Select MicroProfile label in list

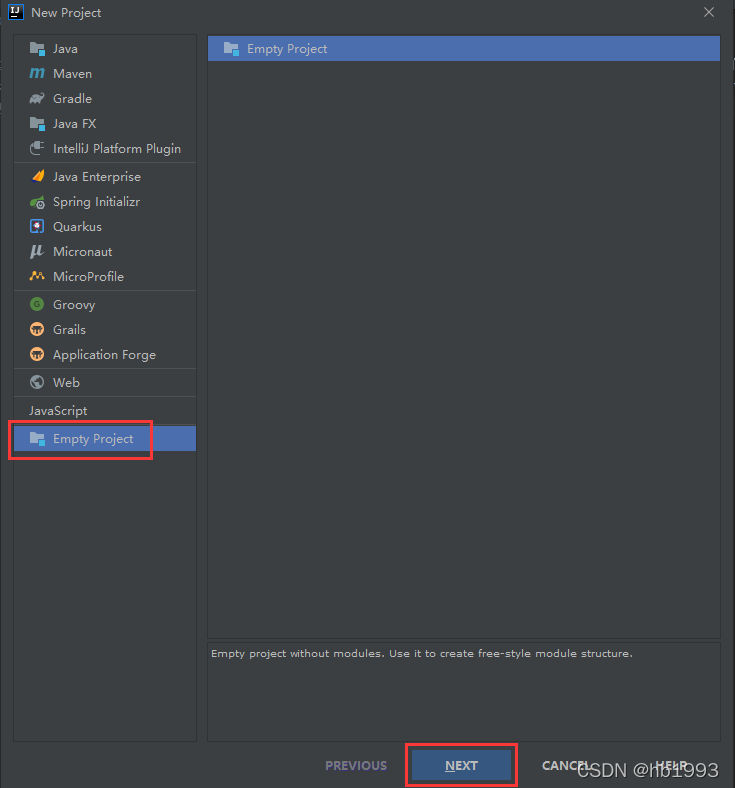coord(88,277)
